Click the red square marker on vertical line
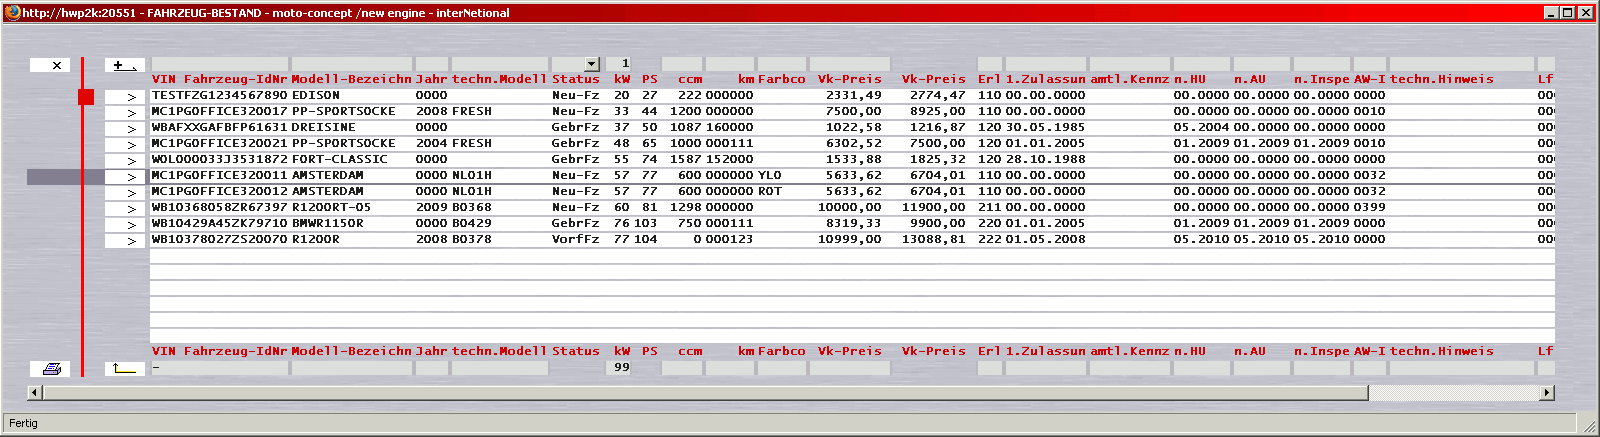The height and width of the screenshot is (437, 1600). [86, 97]
